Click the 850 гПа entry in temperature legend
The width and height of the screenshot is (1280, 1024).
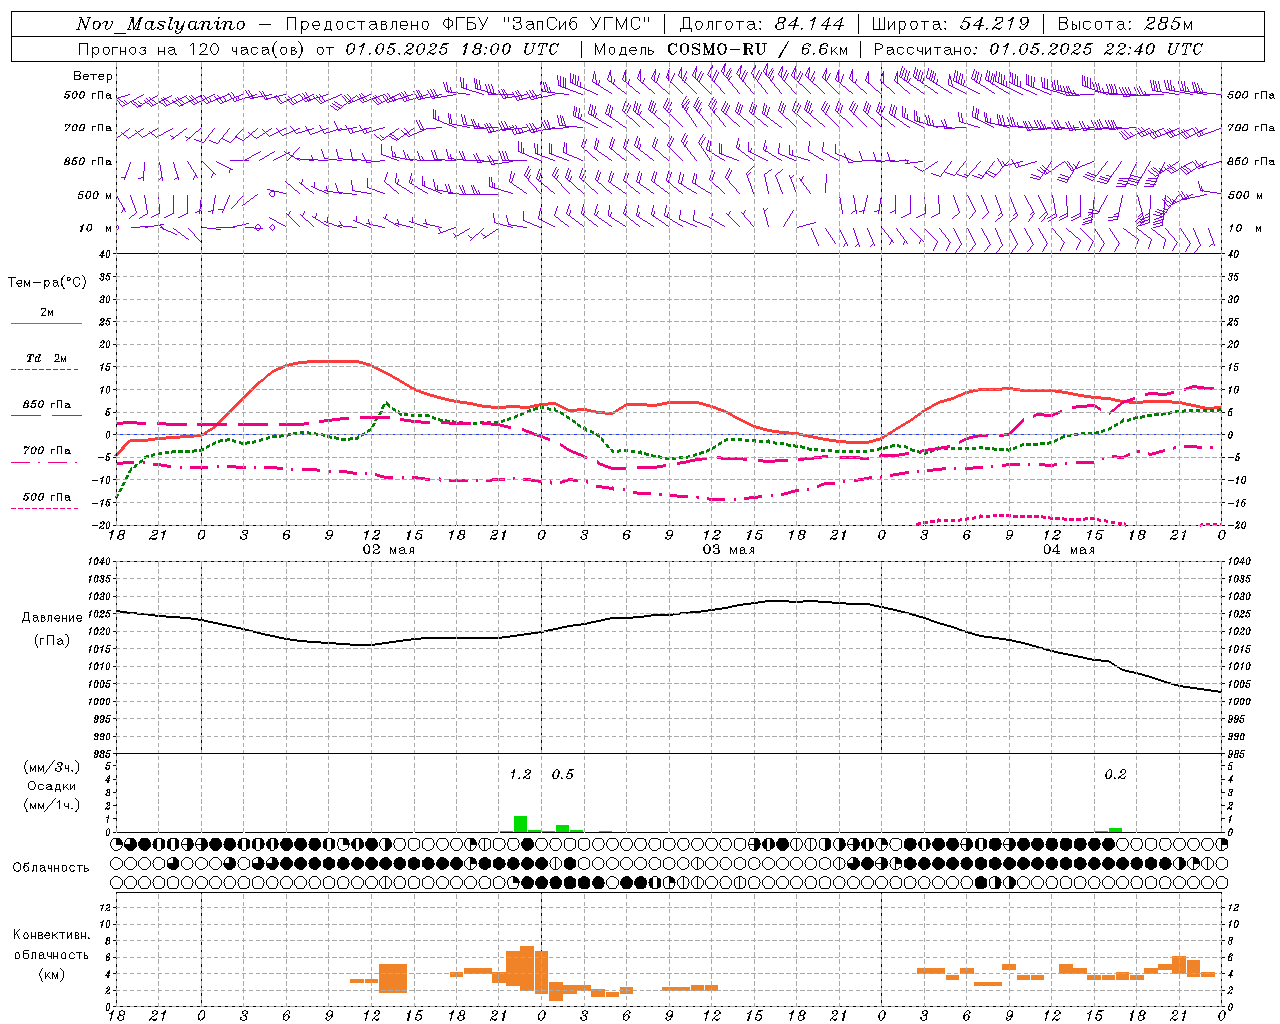point(47,405)
